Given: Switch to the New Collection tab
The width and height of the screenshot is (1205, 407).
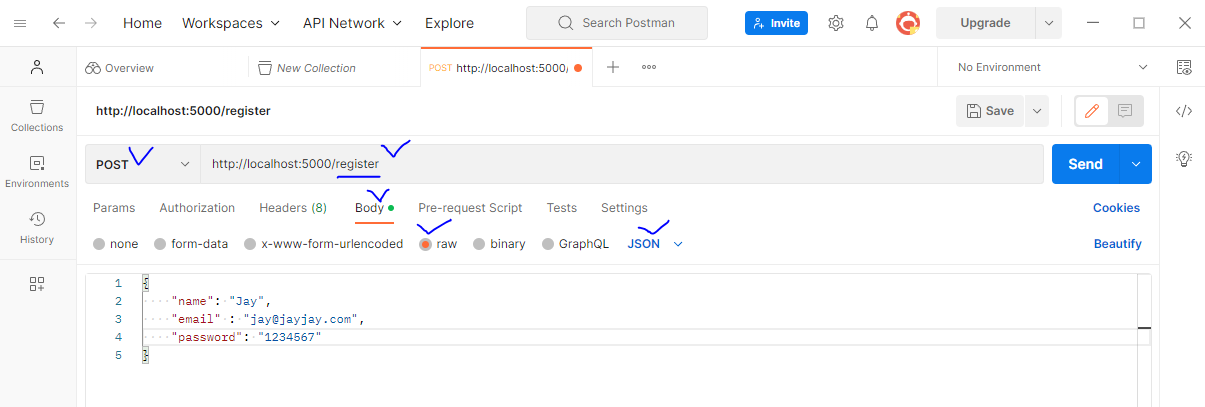Looking at the screenshot, I should coord(307,68).
